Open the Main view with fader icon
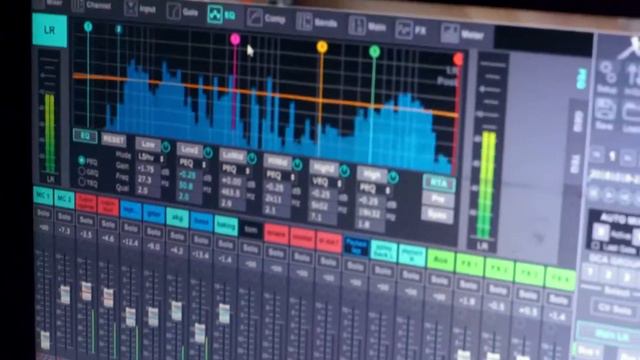This screenshot has height=360, width=640. coord(367,27)
